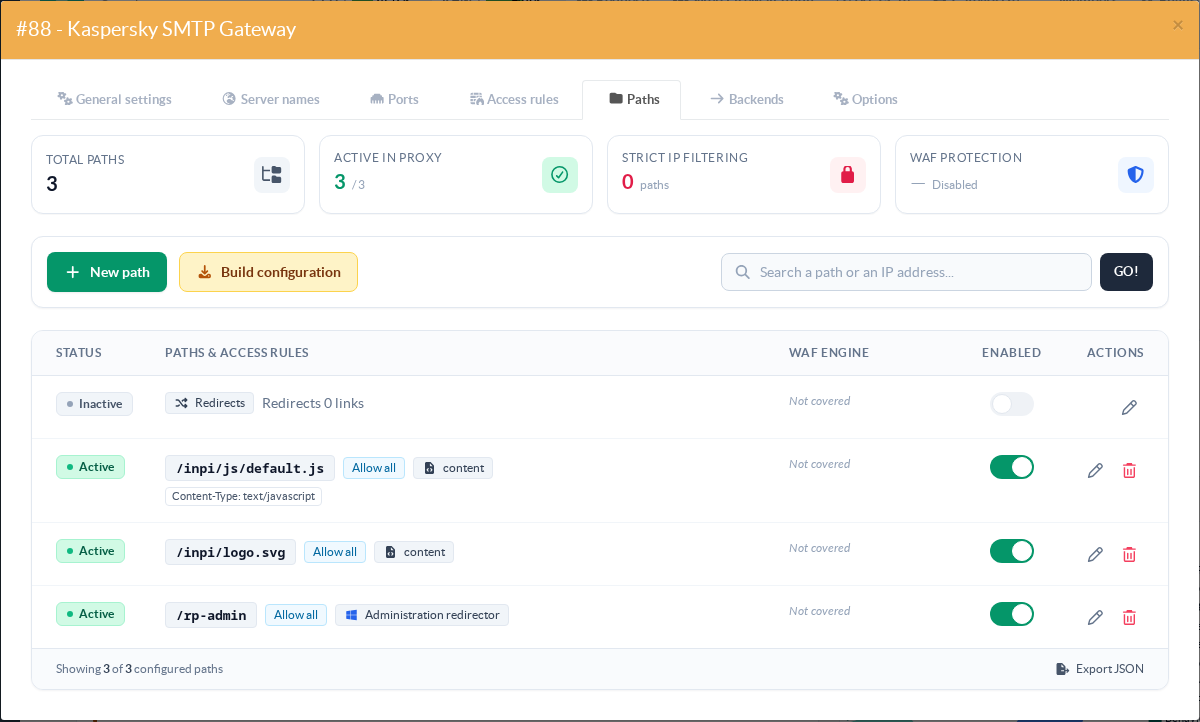
Task: Click the Redirects 0 links text
Action: 313,403
